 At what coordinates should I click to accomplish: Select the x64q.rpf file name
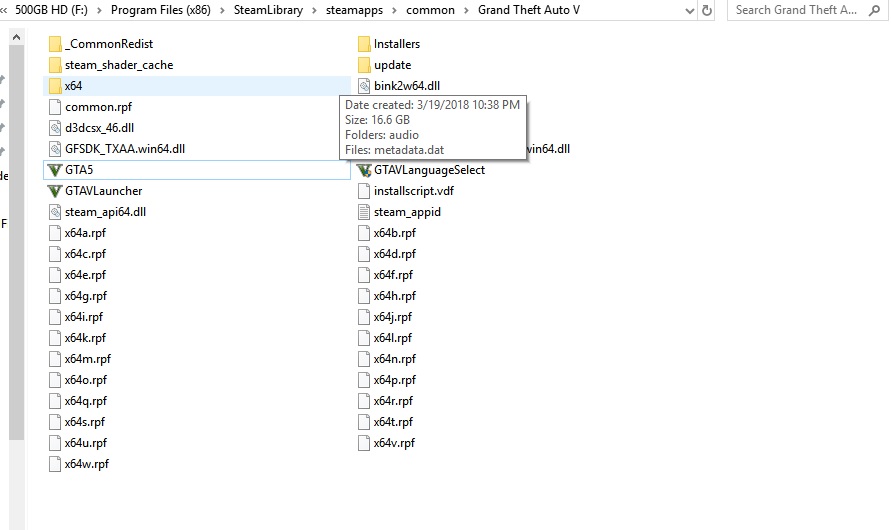pyautogui.click(x=86, y=401)
